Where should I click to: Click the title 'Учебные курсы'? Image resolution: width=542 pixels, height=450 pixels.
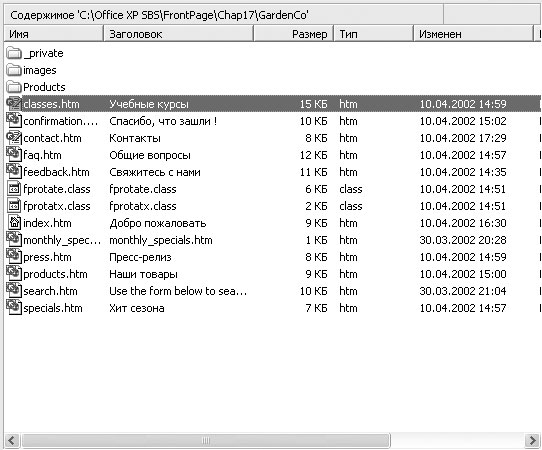tap(149, 104)
